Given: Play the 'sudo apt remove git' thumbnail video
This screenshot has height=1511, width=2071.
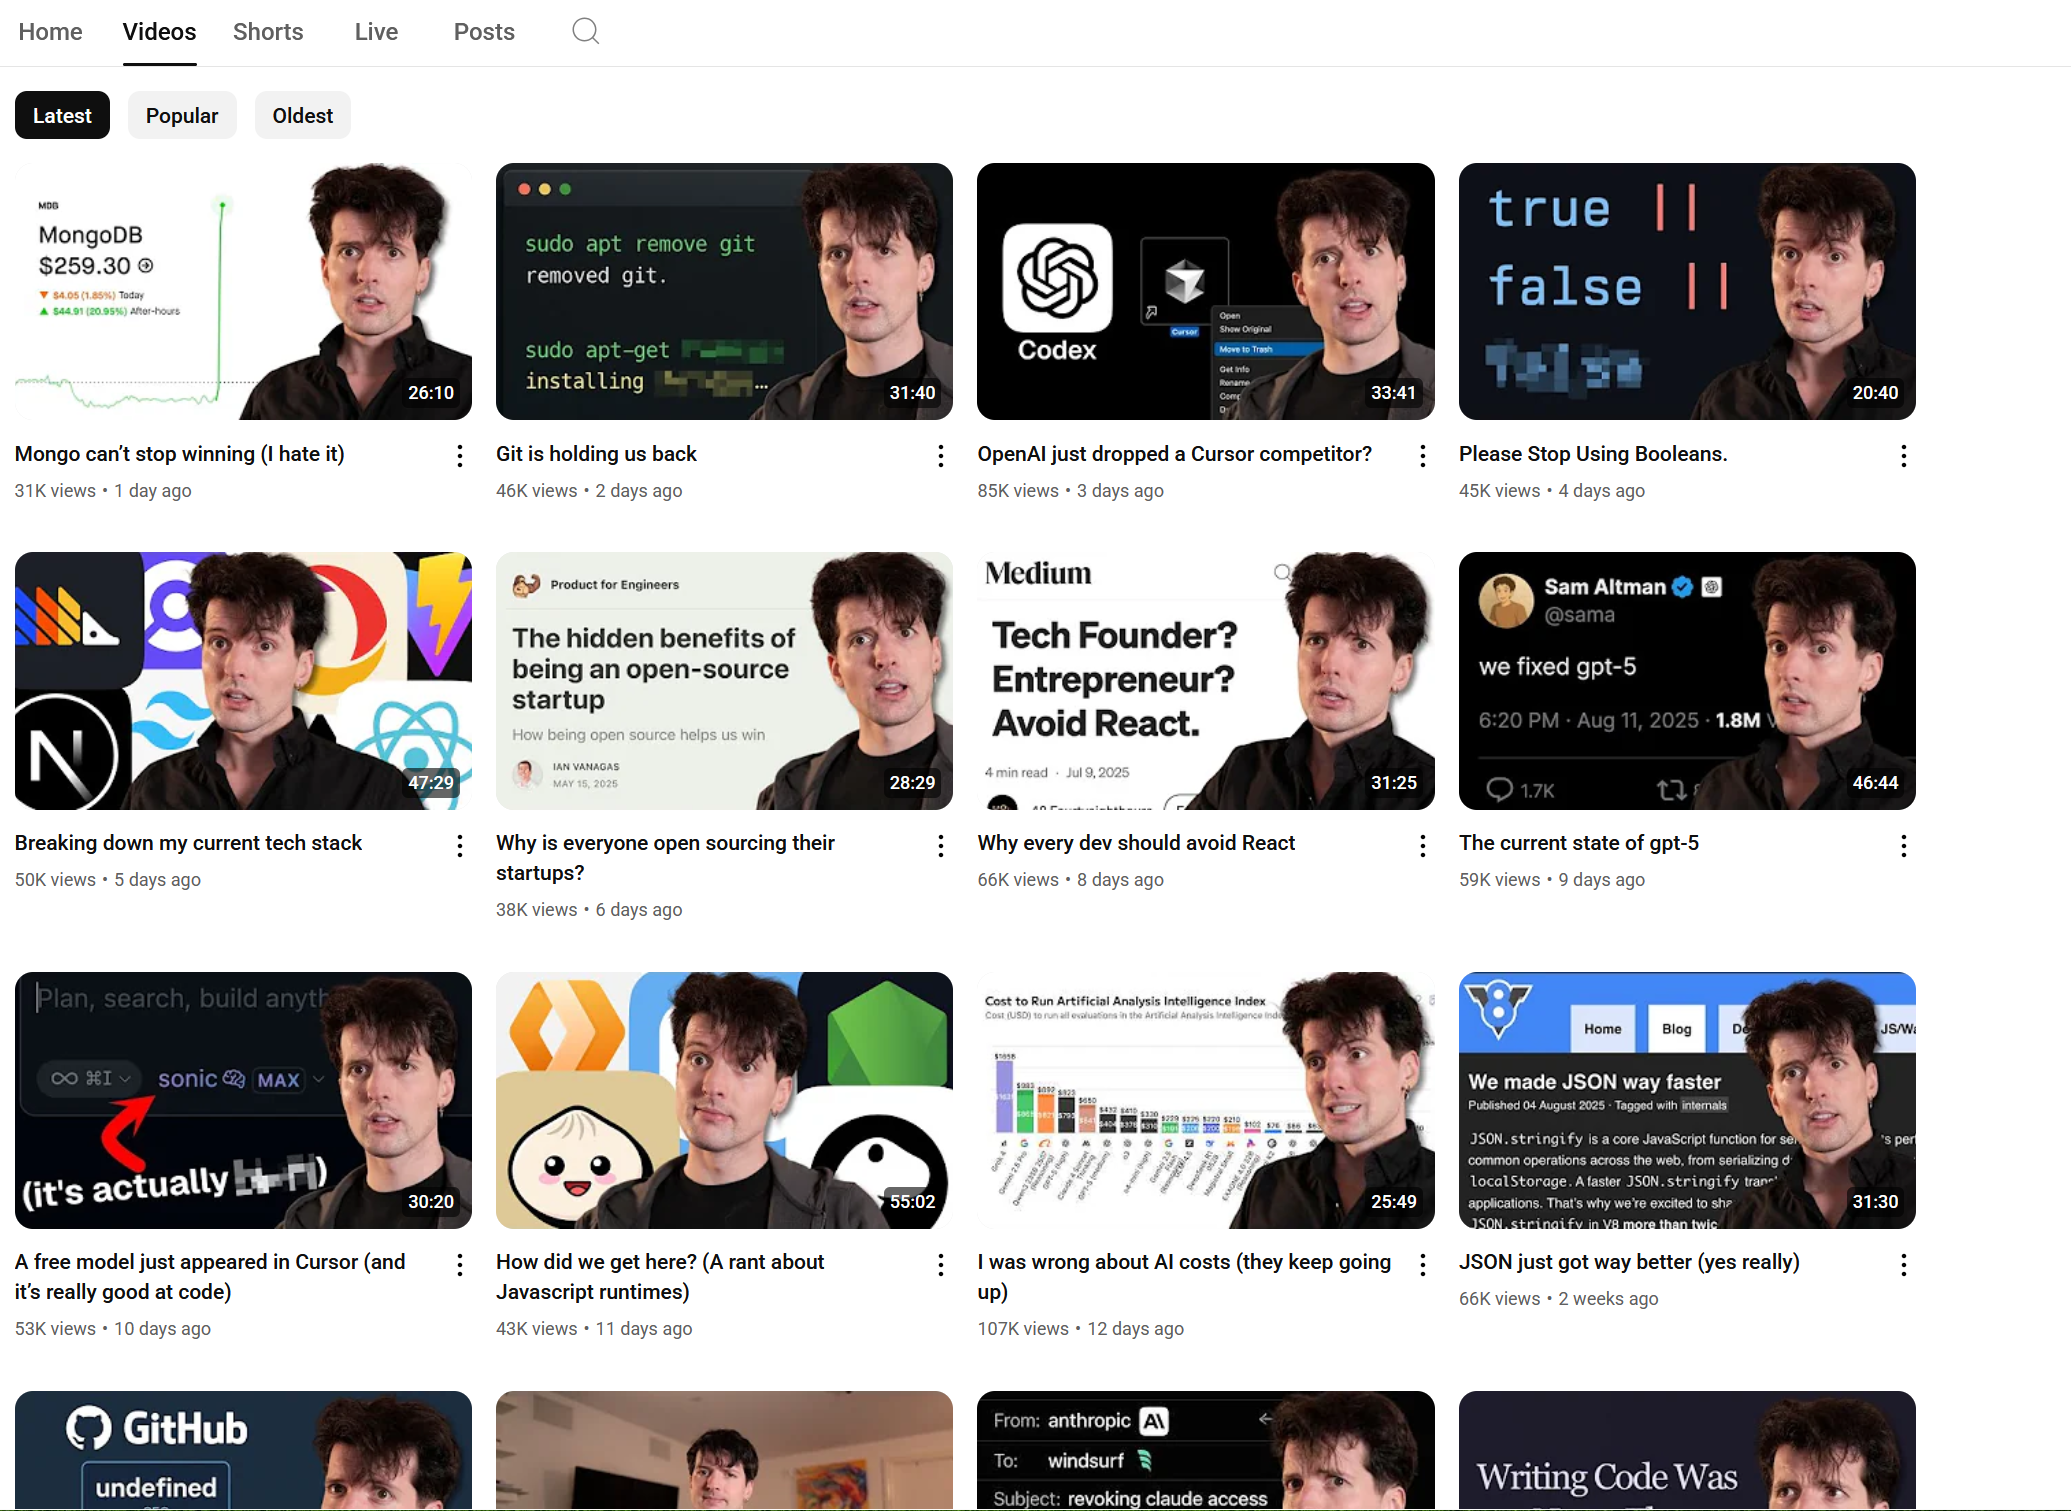Looking at the screenshot, I should point(724,291).
